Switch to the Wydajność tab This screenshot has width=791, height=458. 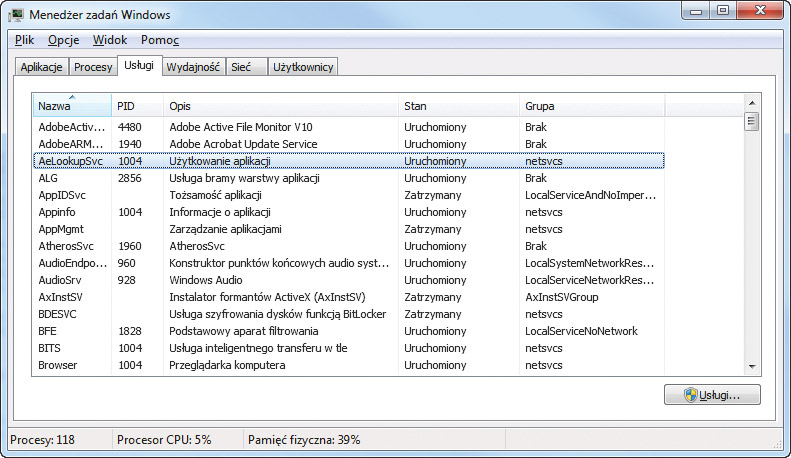tap(194, 67)
